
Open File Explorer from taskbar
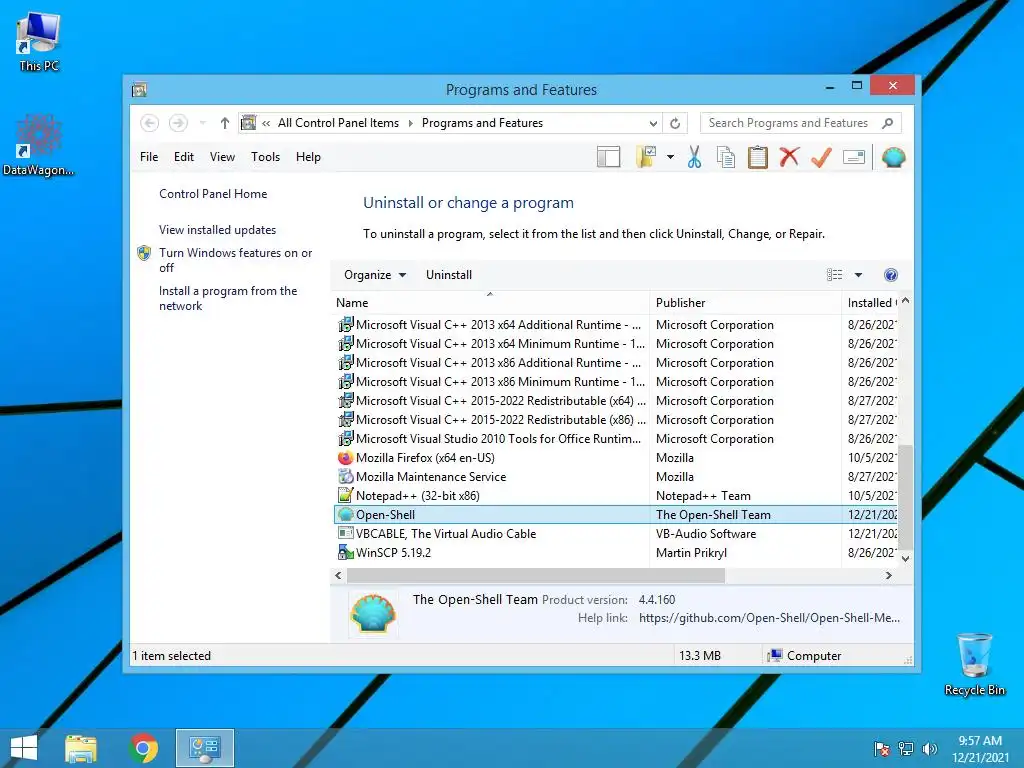click(81, 748)
